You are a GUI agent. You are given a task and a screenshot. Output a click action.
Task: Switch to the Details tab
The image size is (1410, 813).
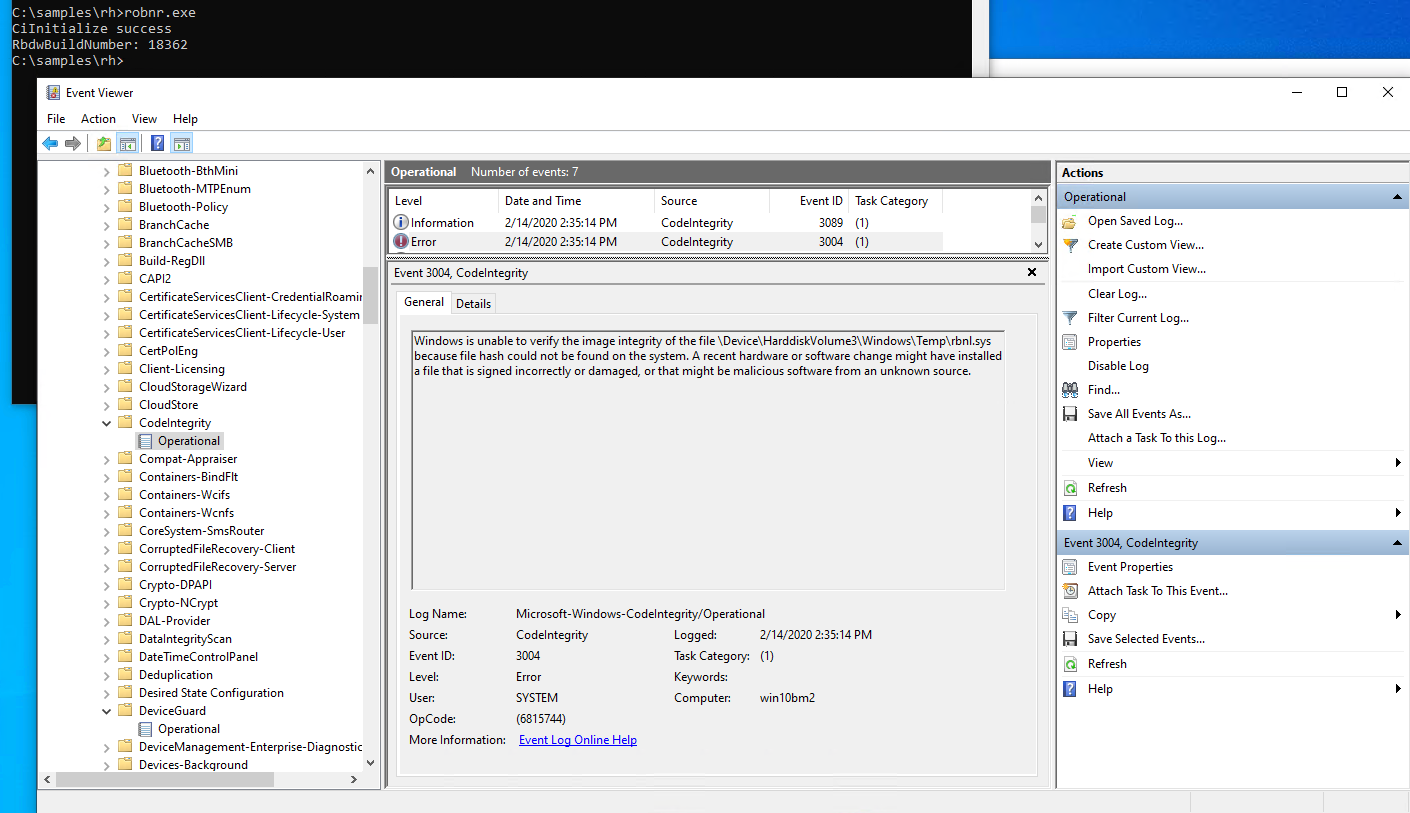[473, 302]
